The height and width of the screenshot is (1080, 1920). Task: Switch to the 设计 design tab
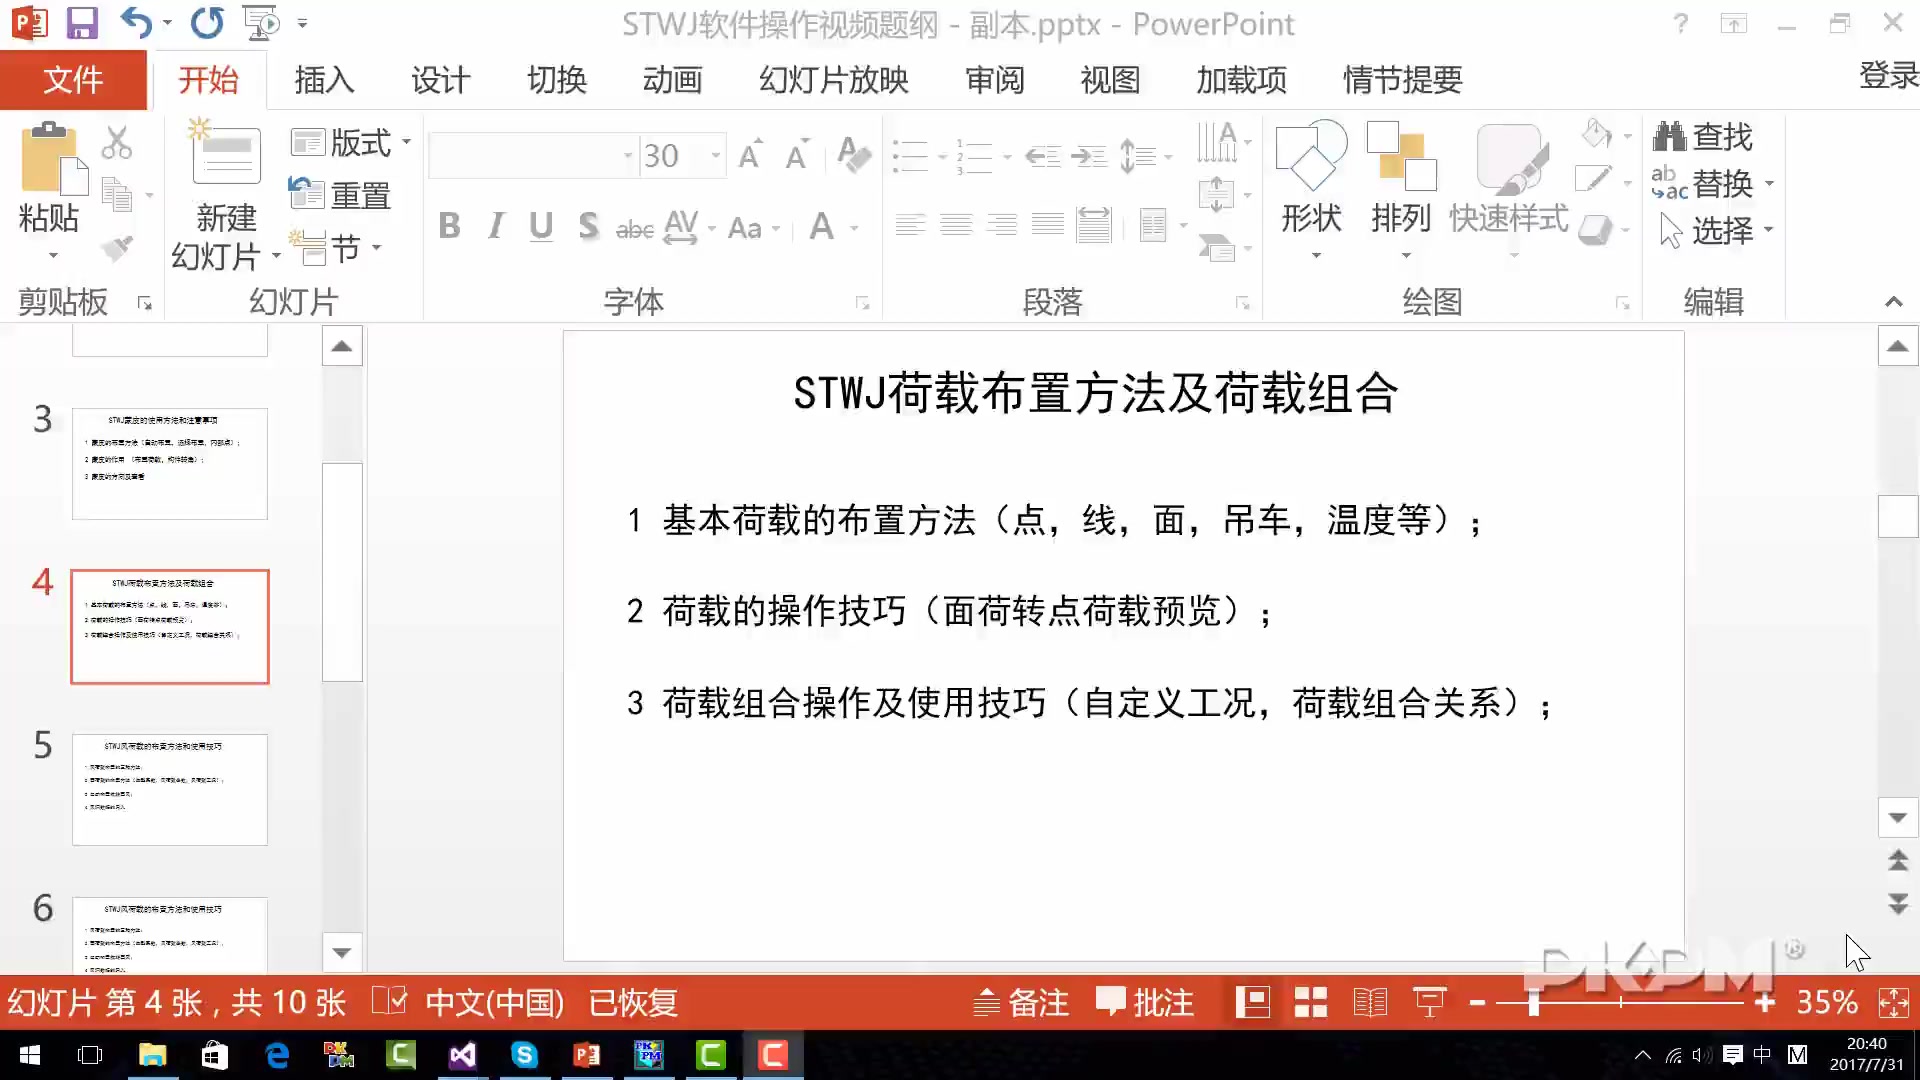(440, 80)
